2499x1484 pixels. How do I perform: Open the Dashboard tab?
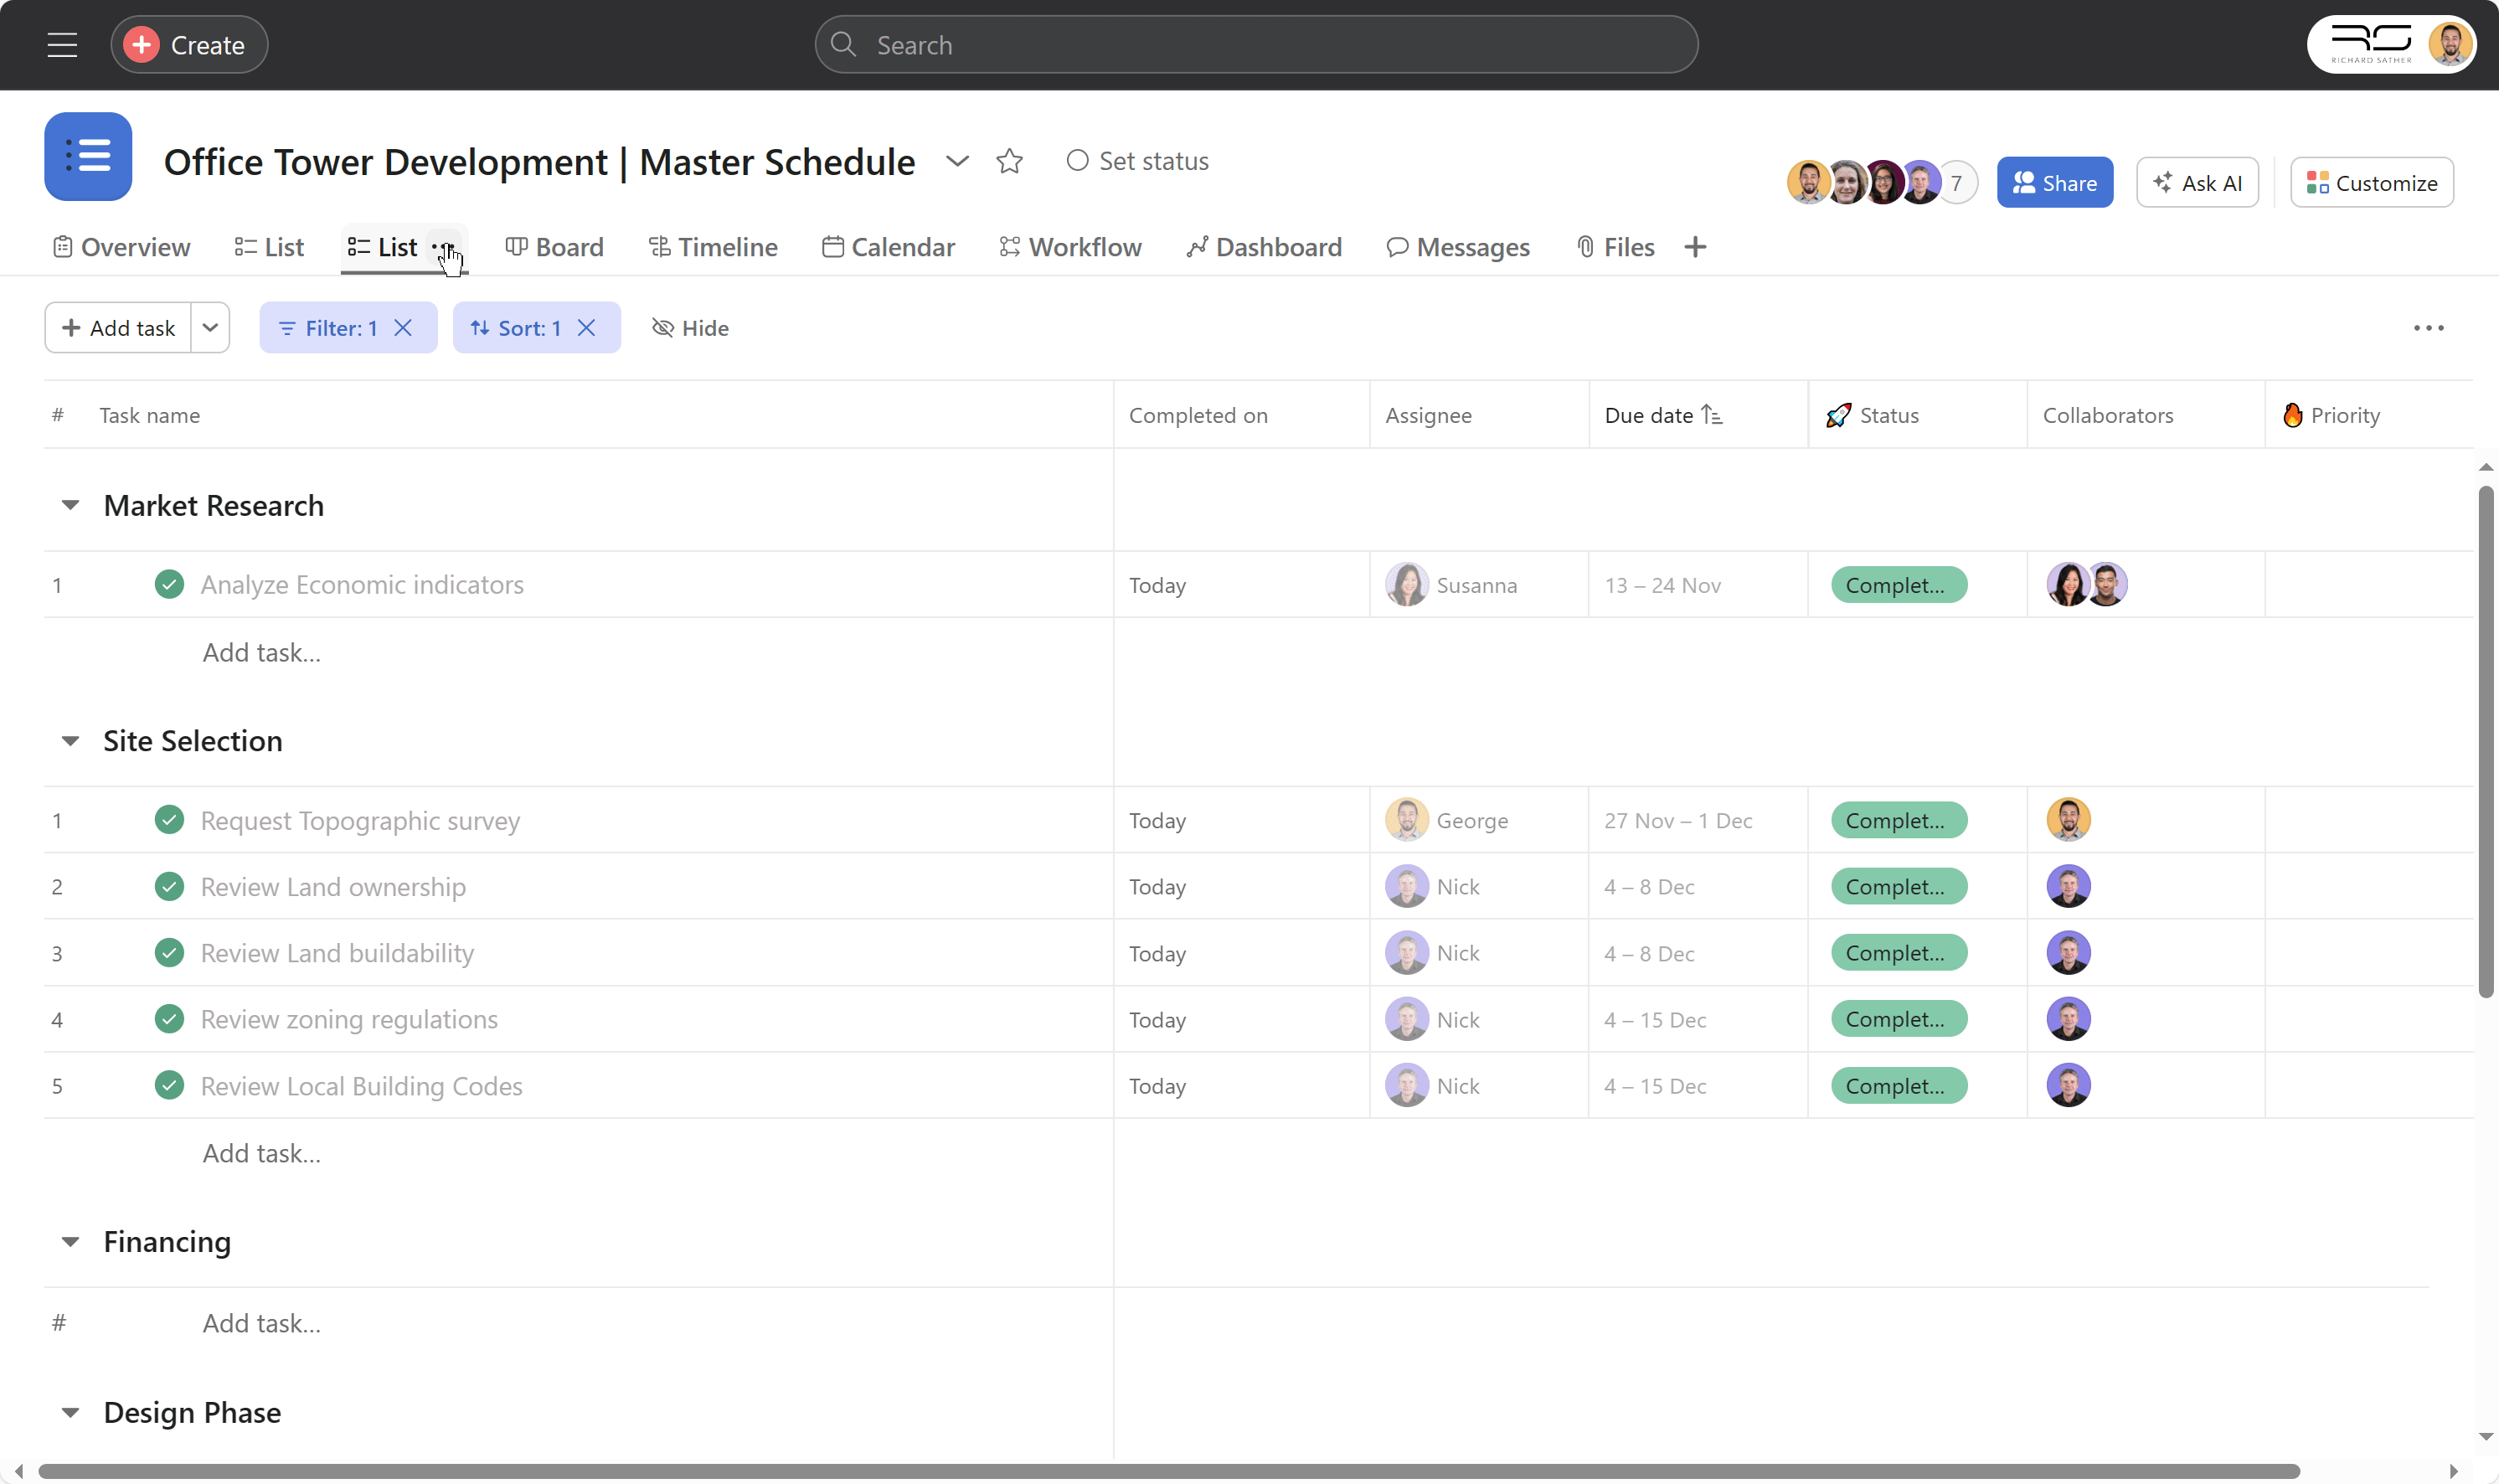tap(1264, 247)
